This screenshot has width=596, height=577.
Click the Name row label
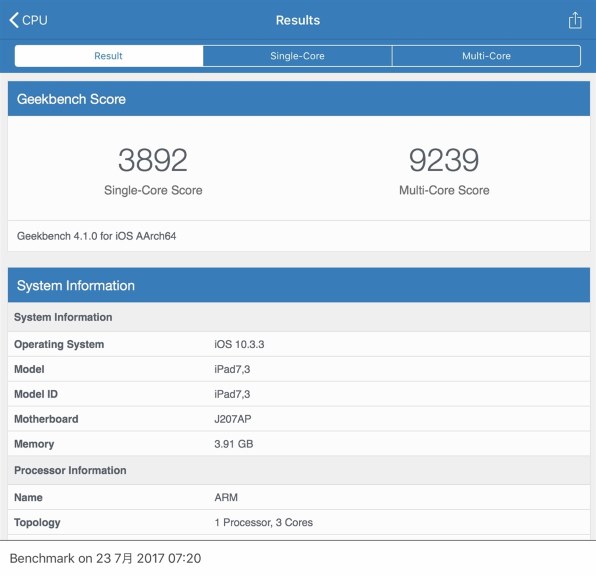[x=28, y=497]
